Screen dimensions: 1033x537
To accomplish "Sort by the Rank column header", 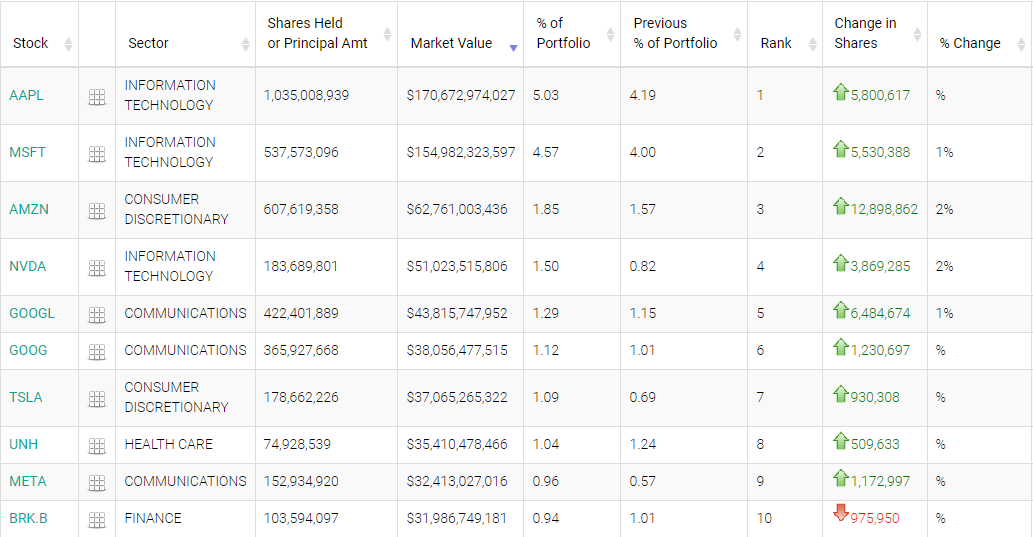I will (x=776, y=43).
